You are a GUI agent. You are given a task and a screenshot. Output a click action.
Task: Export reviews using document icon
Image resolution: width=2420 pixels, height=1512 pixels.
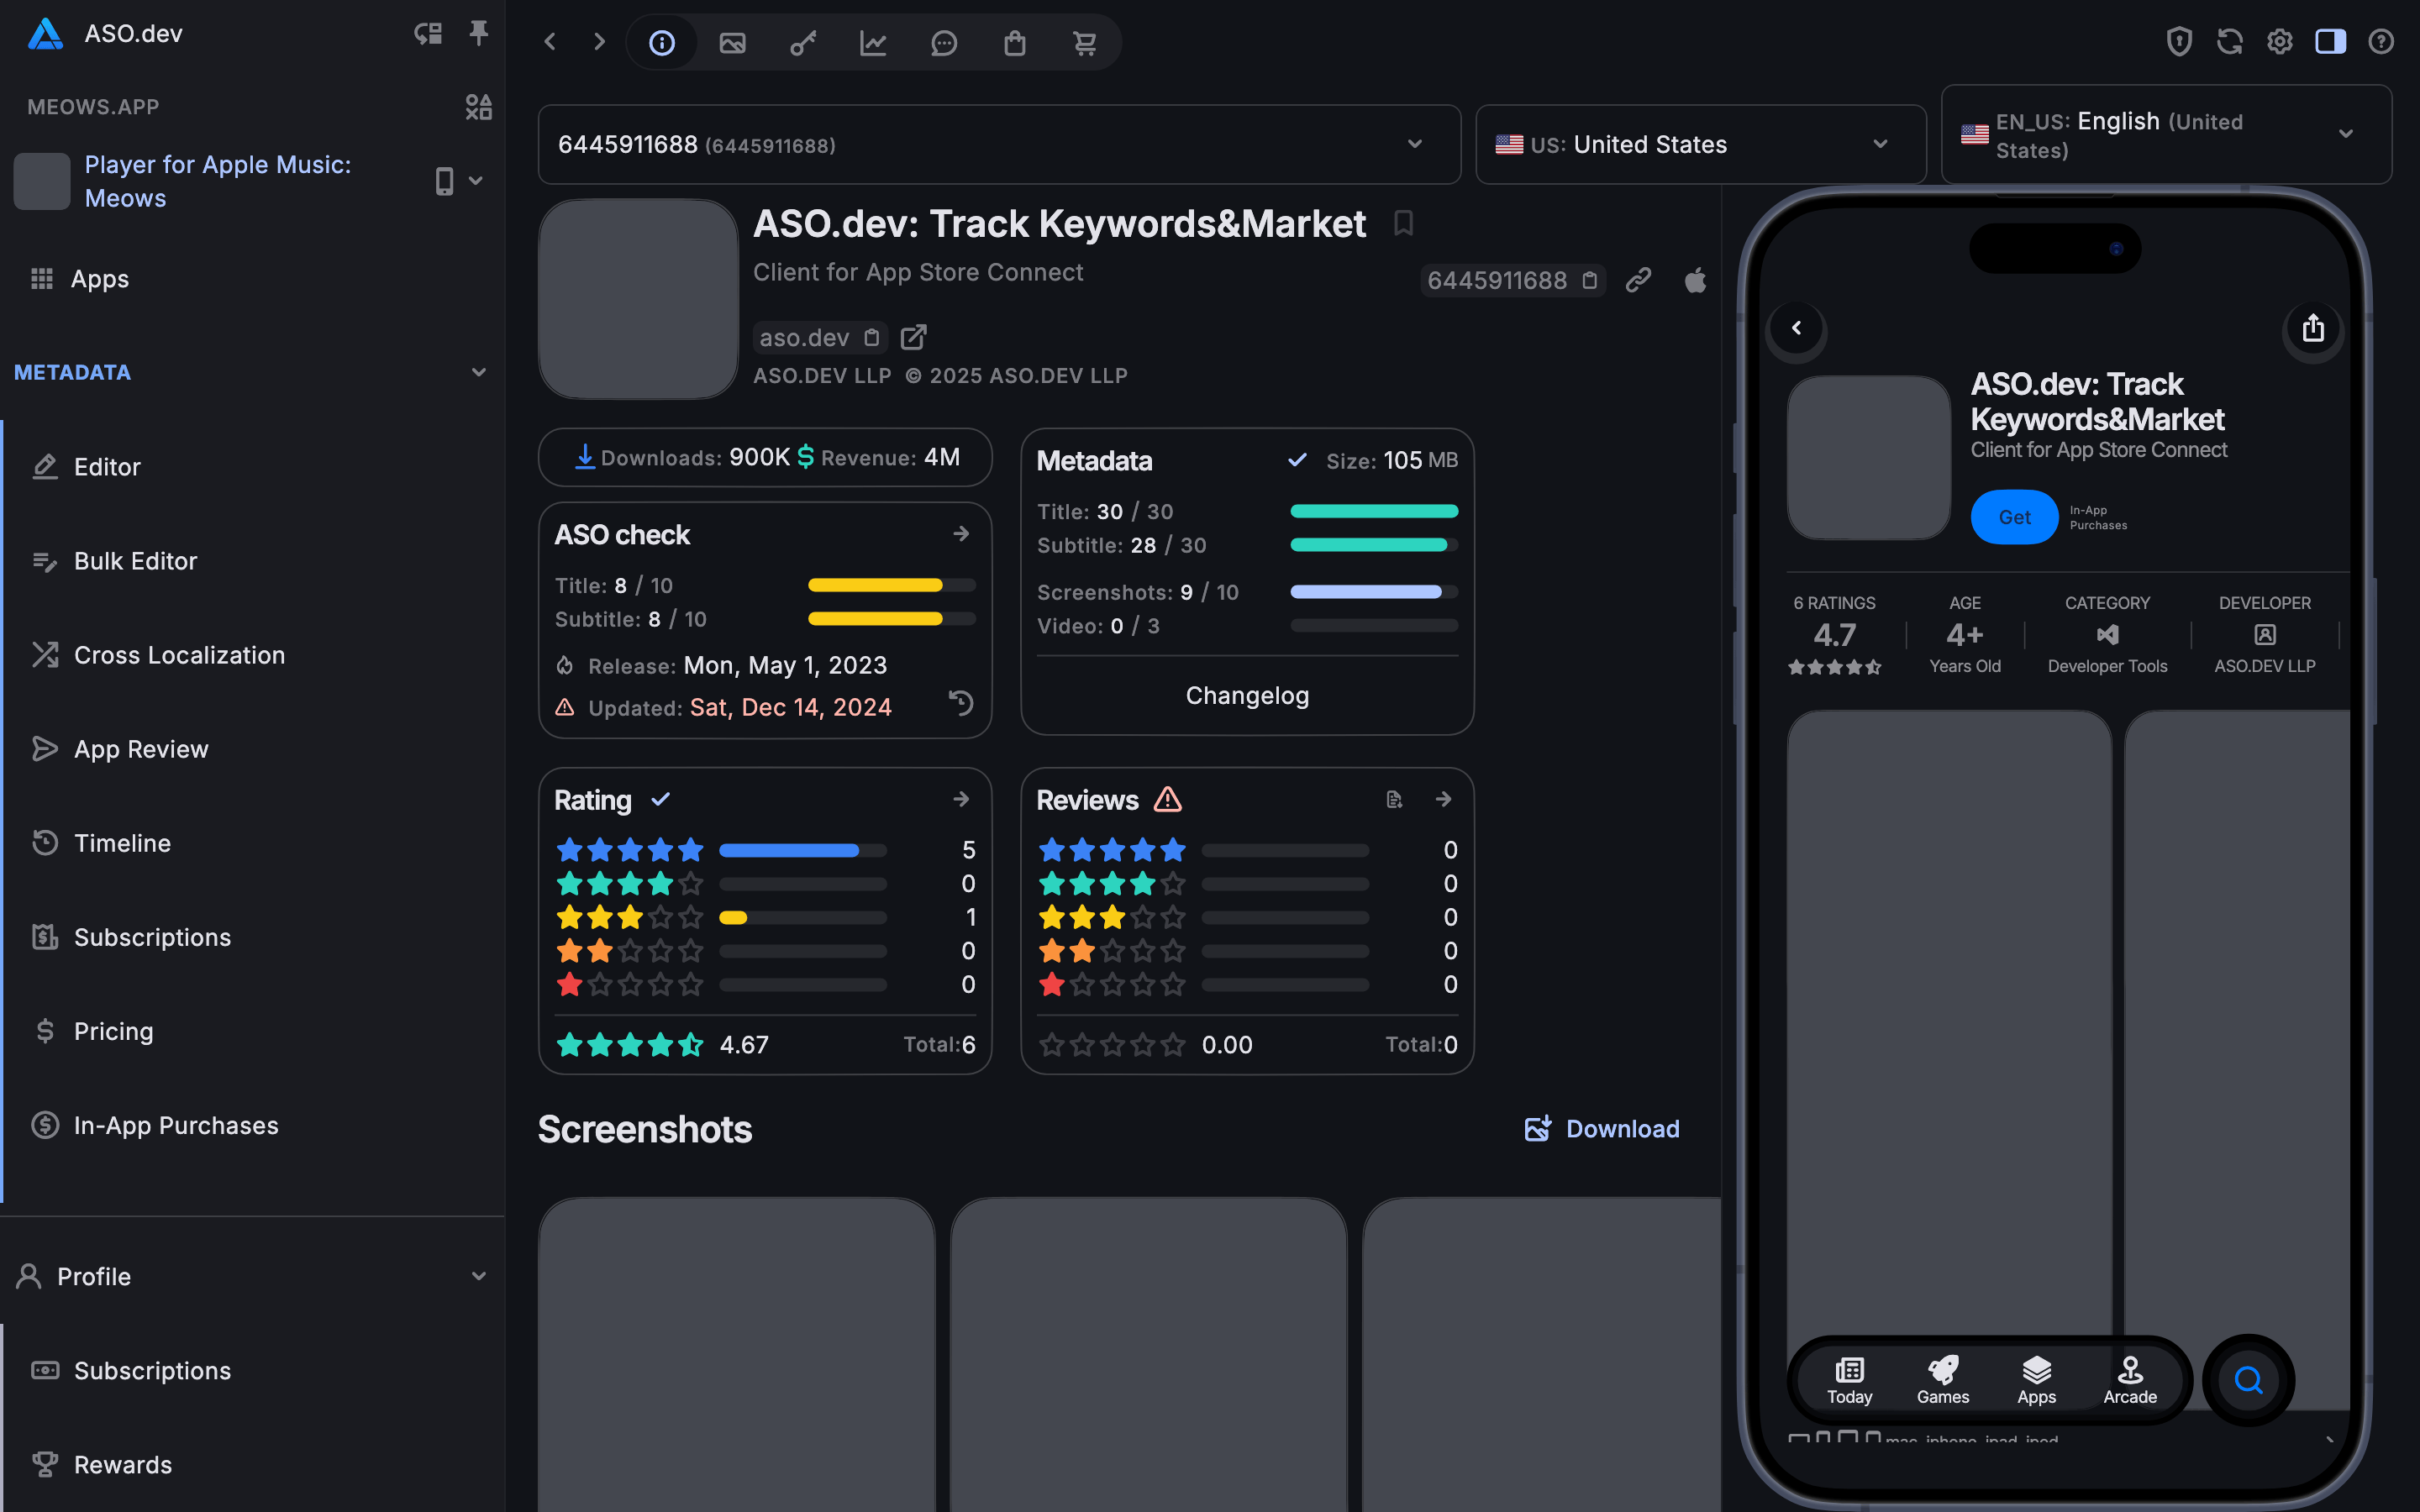click(1394, 799)
